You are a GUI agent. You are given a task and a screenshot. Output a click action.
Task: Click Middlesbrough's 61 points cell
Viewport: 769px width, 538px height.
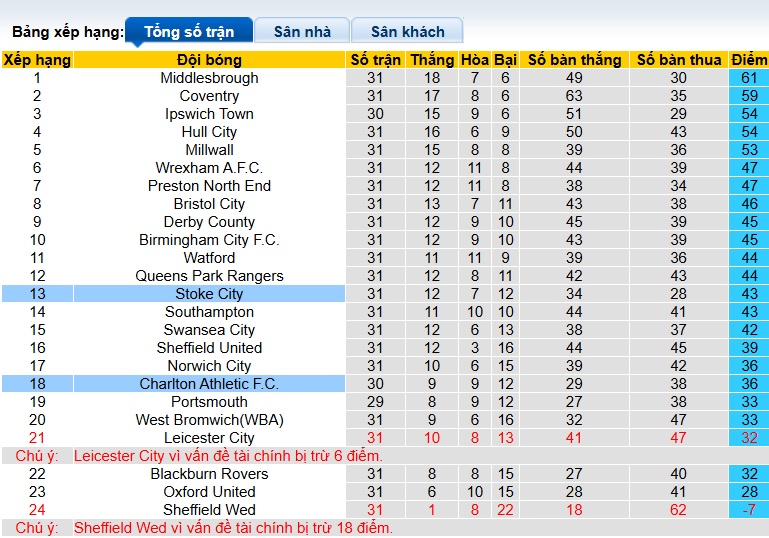[x=748, y=78]
